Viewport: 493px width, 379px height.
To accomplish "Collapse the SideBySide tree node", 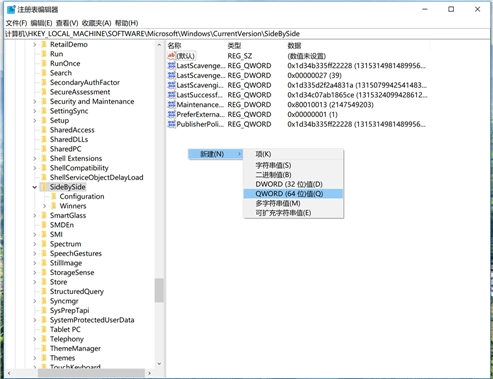I will [x=35, y=187].
